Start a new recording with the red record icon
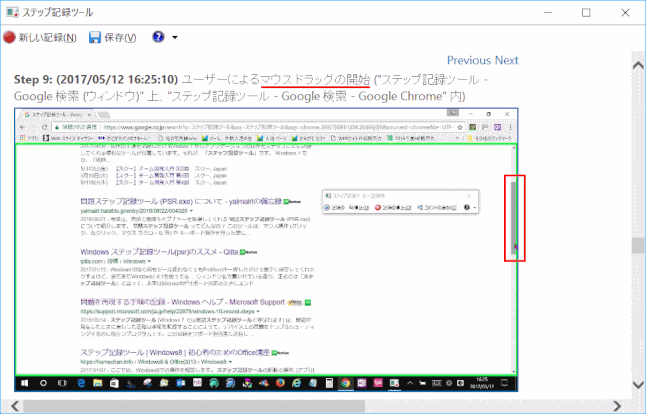 [x=9, y=37]
